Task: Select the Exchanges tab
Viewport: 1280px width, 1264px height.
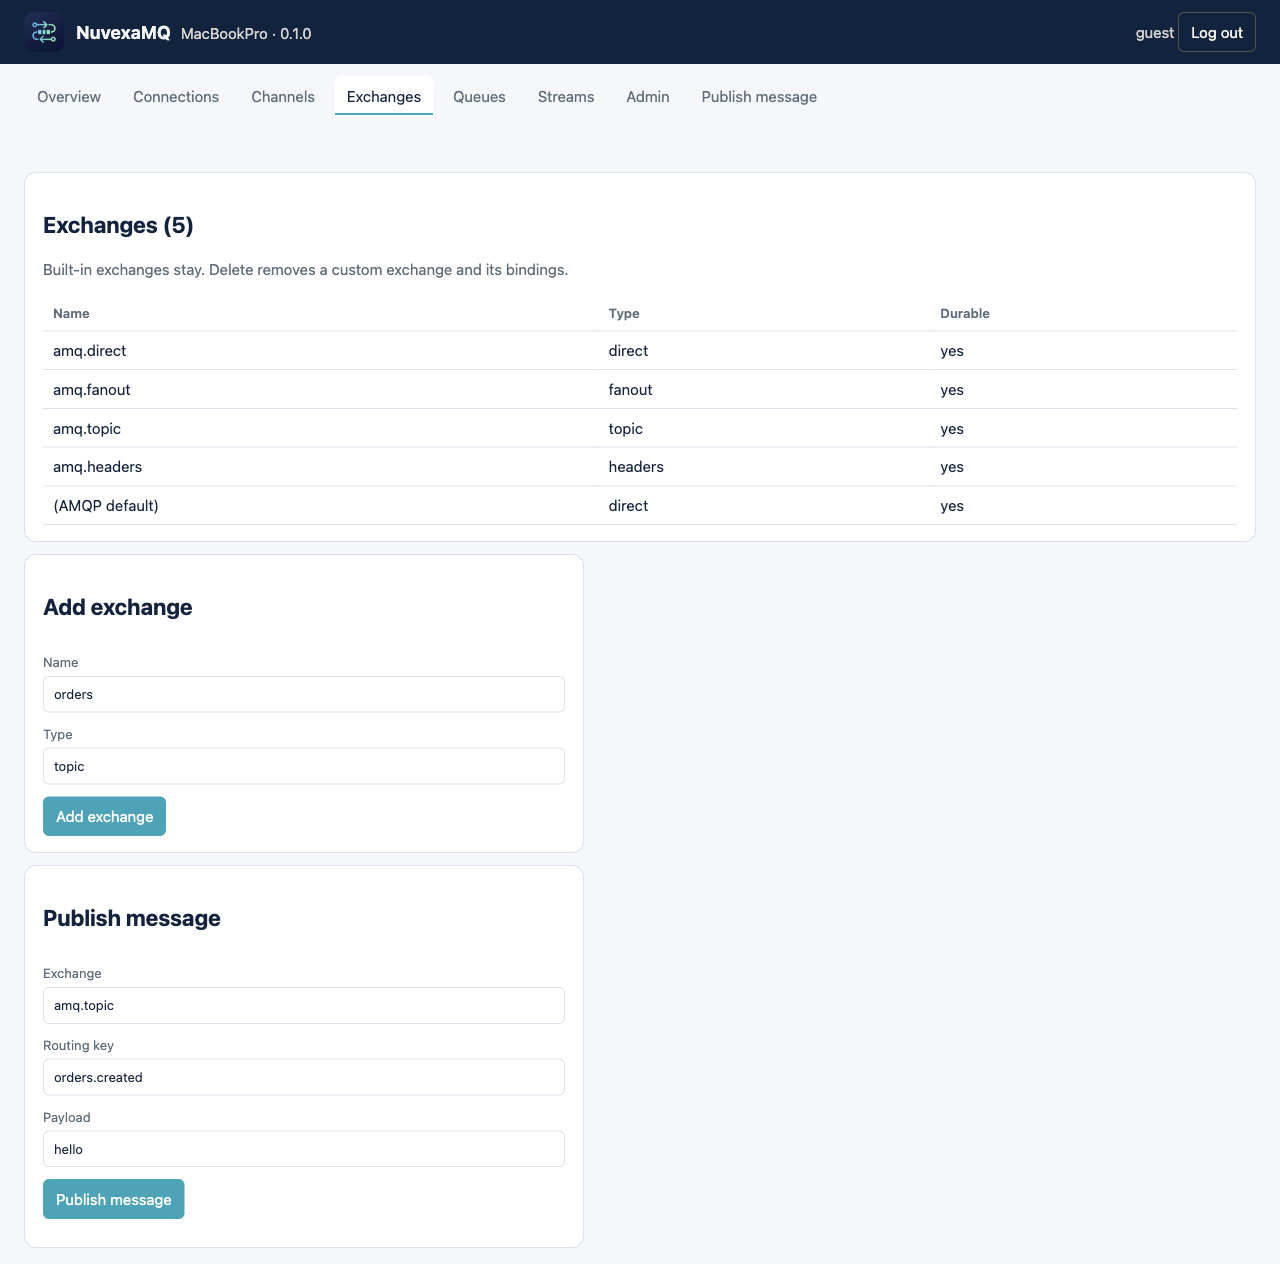Action: click(x=384, y=96)
